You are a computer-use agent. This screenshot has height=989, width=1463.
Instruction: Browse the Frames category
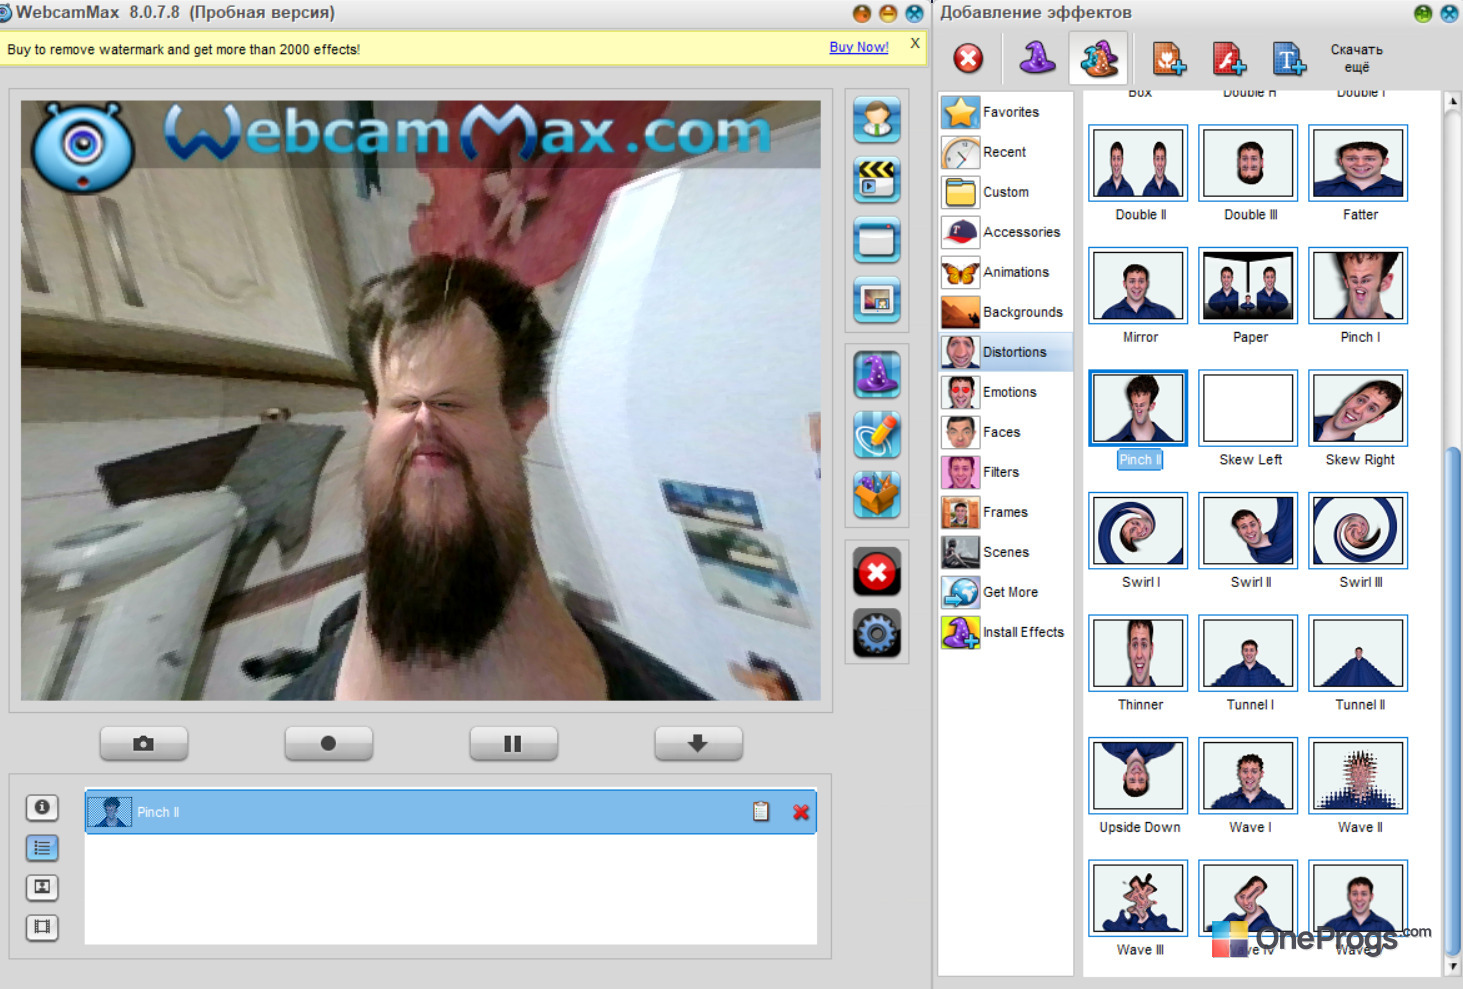click(x=1005, y=512)
